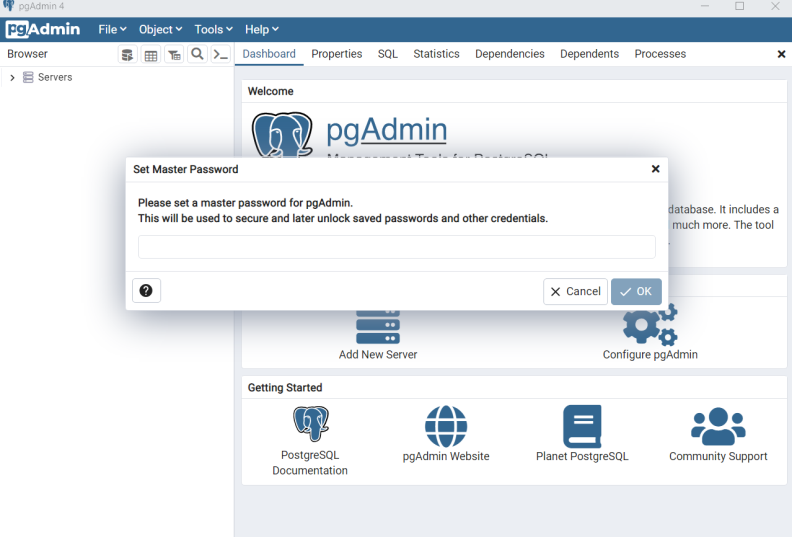The image size is (792, 537).
Task: Click the Filtered Rows toolbar icon
Action: click(174, 55)
